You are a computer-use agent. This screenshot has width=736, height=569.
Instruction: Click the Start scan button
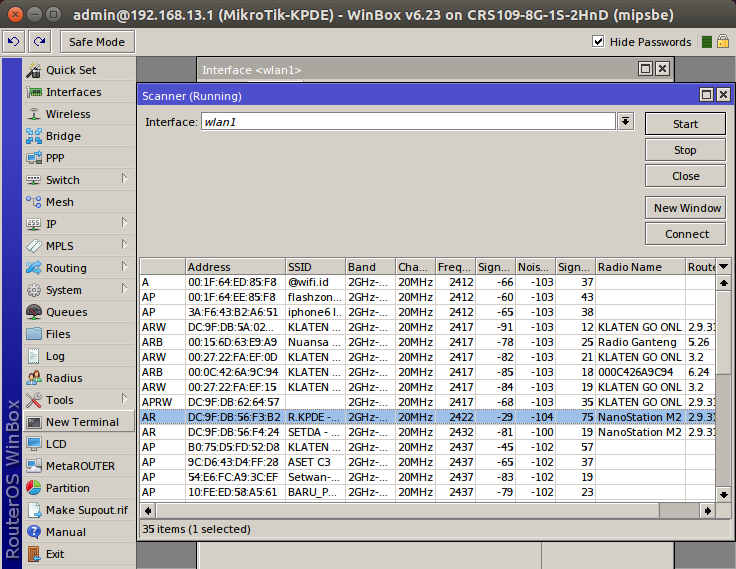tap(685, 124)
